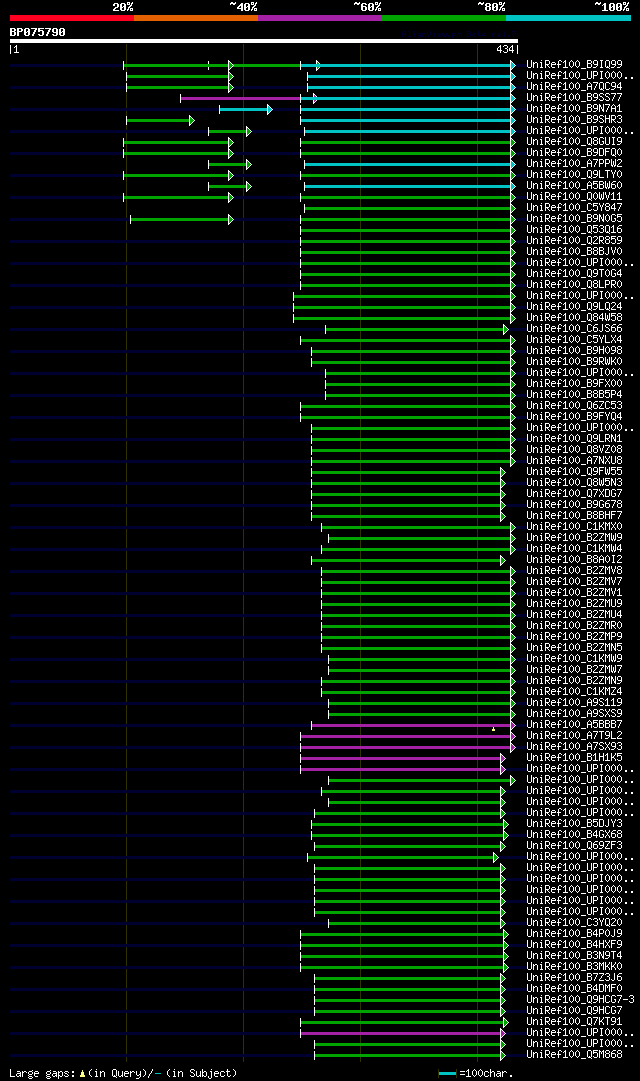Screen dimensions: 640x1081
Task: Open hit UniRef100_A7QC94
Action: pos(574,87)
